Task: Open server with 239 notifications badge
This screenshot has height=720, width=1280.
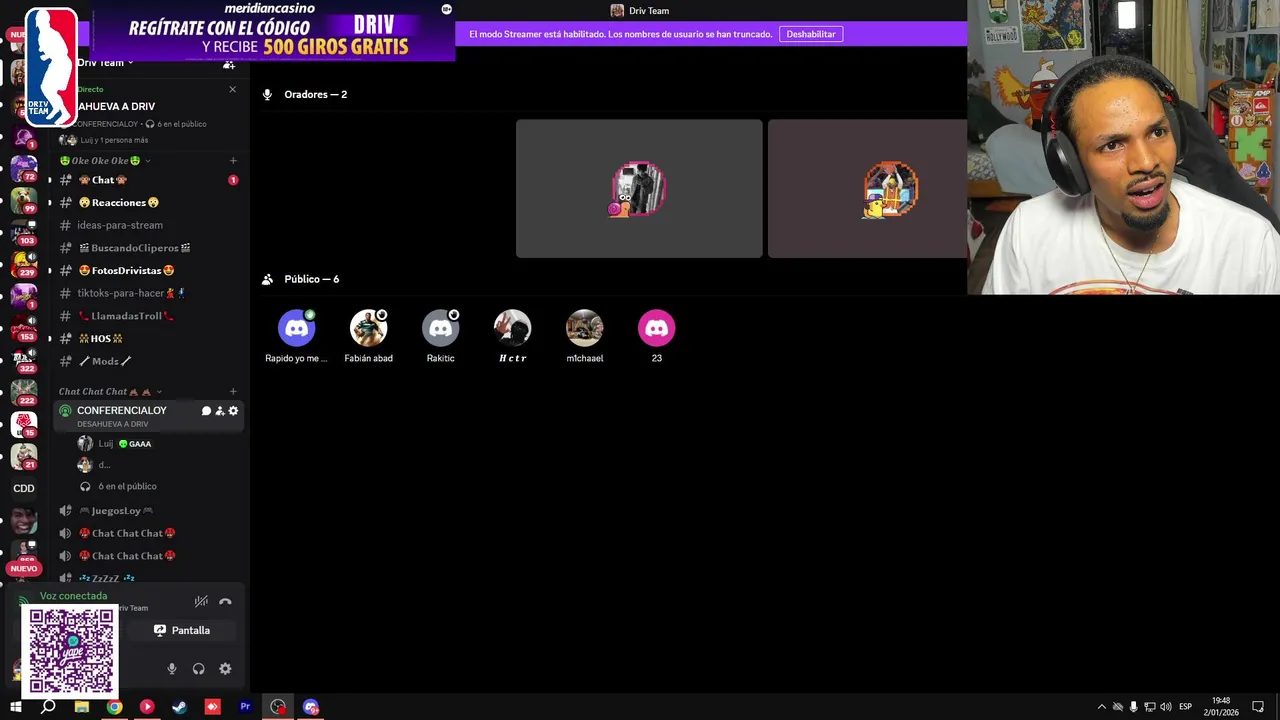Action: [24, 264]
